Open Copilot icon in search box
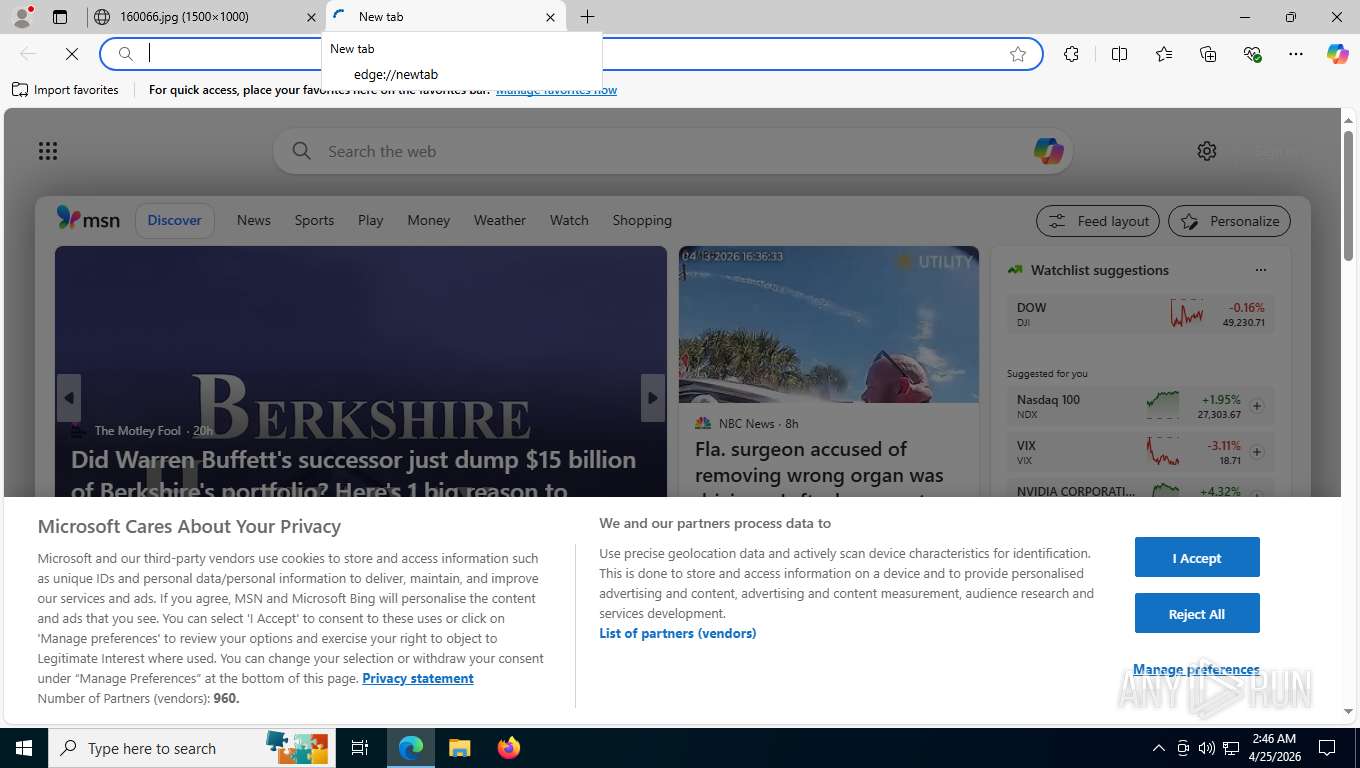The height and width of the screenshot is (768, 1360). click(1048, 151)
